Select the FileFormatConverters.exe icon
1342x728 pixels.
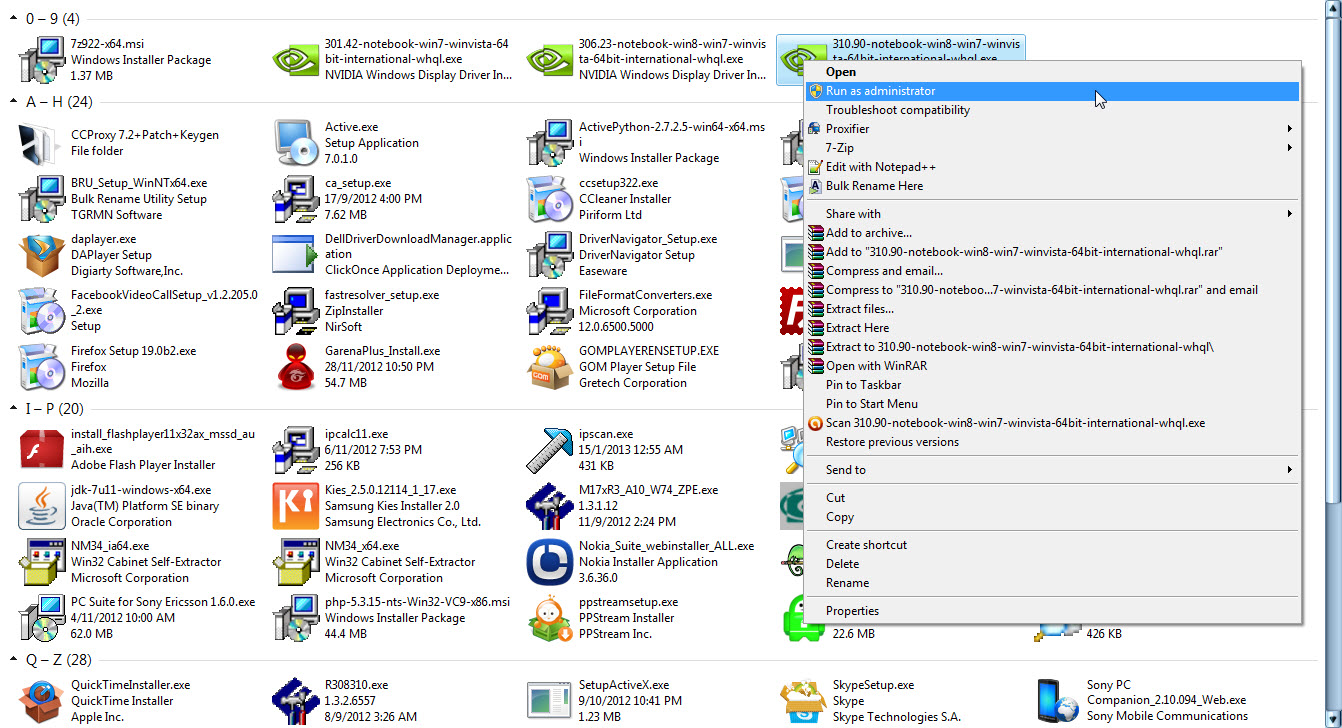[x=549, y=311]
